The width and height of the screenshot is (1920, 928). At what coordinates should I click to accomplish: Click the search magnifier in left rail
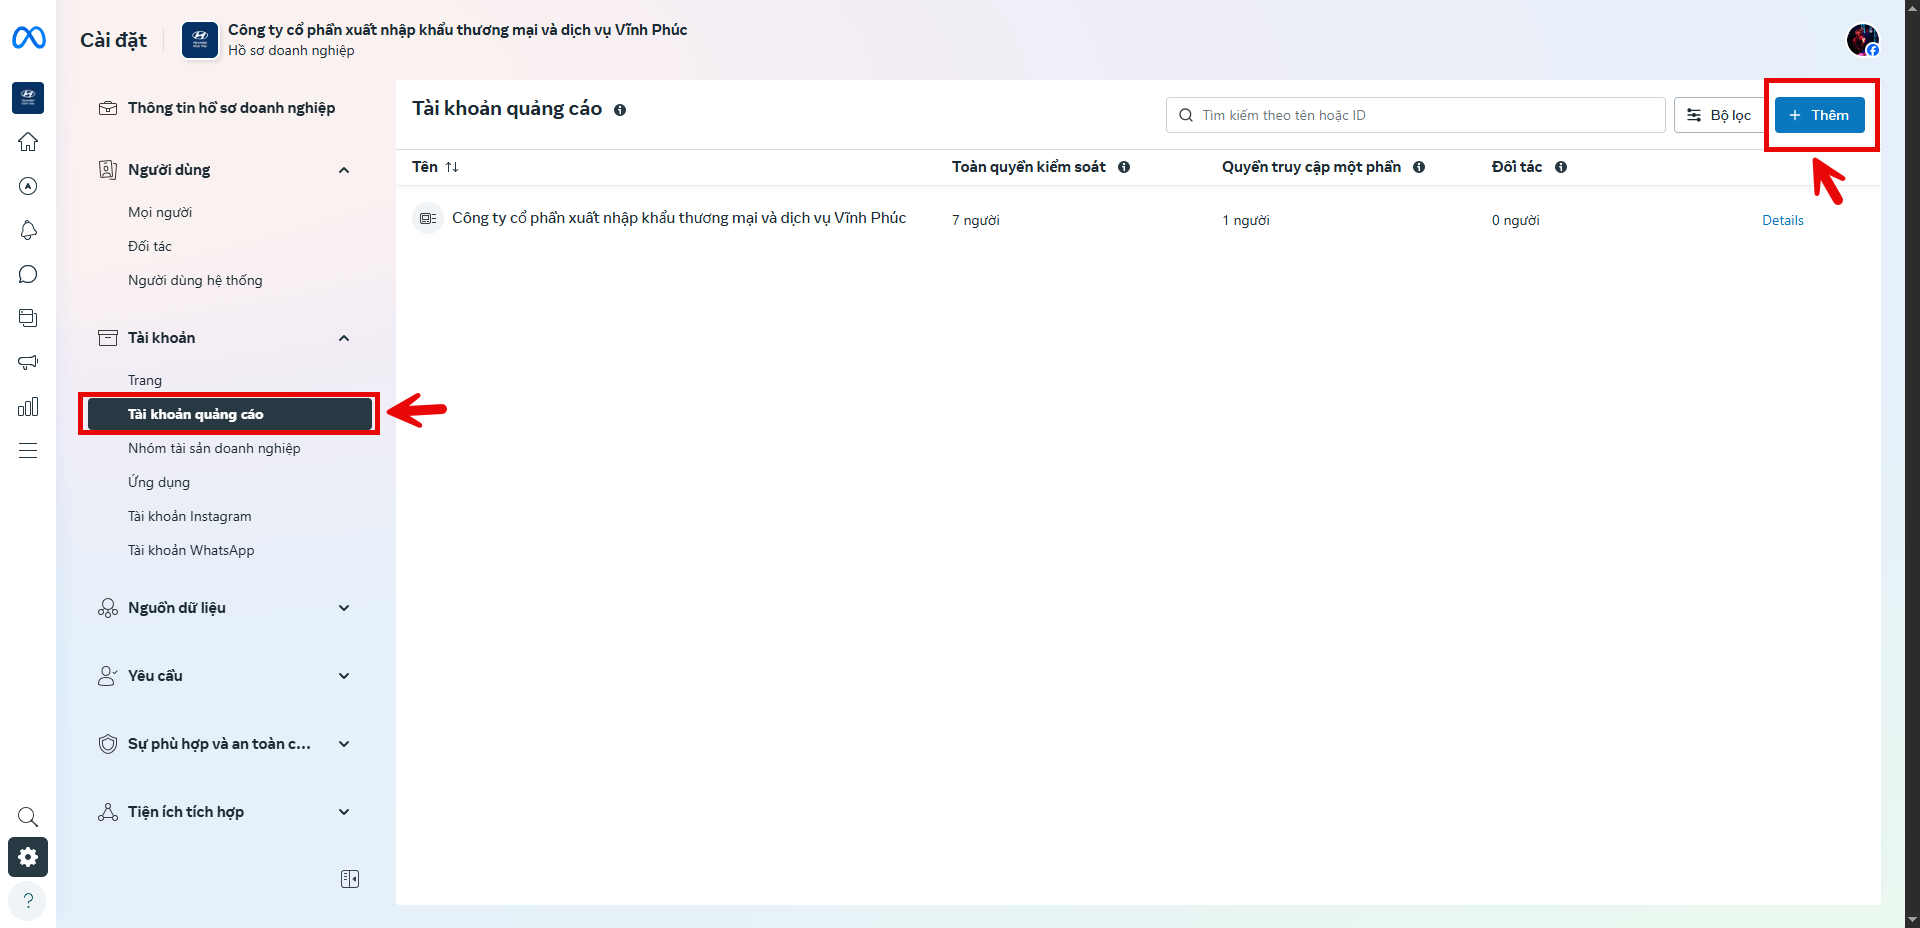pyautogui.click(x=28, y=816)
